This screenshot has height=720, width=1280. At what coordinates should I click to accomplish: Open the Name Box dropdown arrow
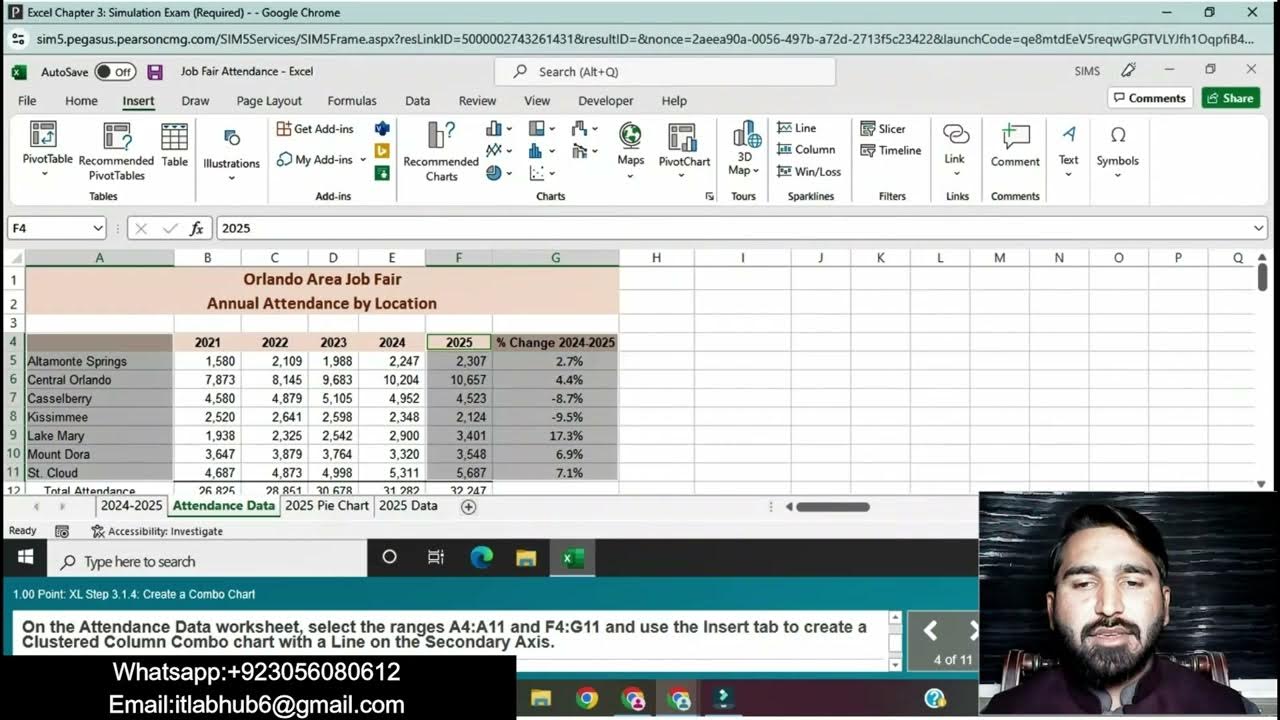(97, 228)
